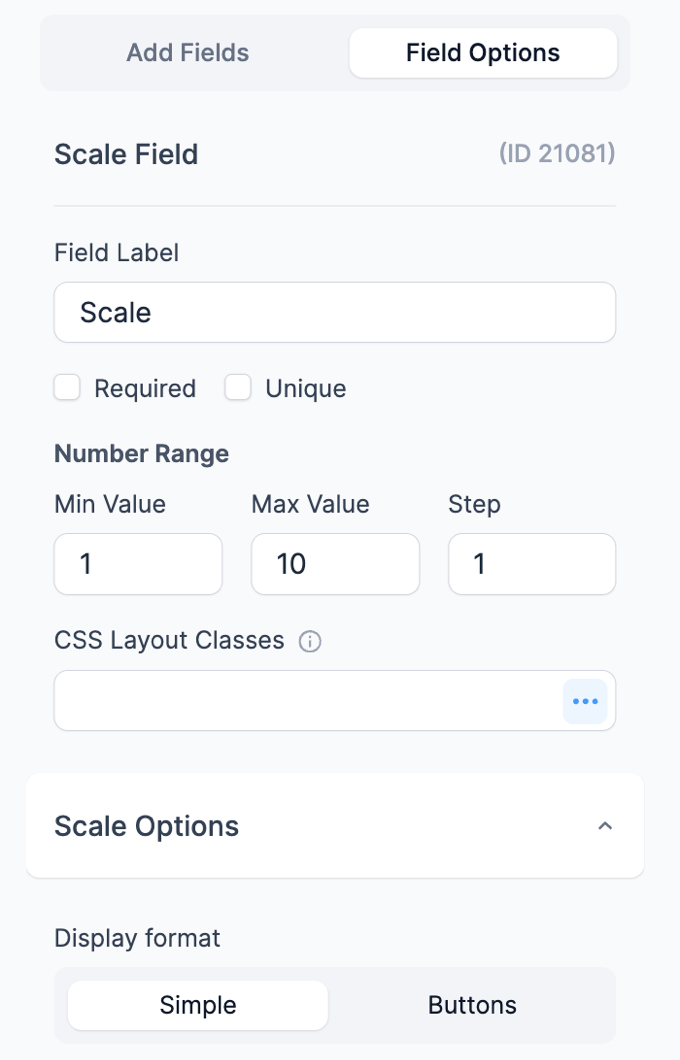Image resolution: width=680 pixels, height=1060 pixels.
Task: Open the CSS classes selector via ellipsis icon
Action: 585,701
